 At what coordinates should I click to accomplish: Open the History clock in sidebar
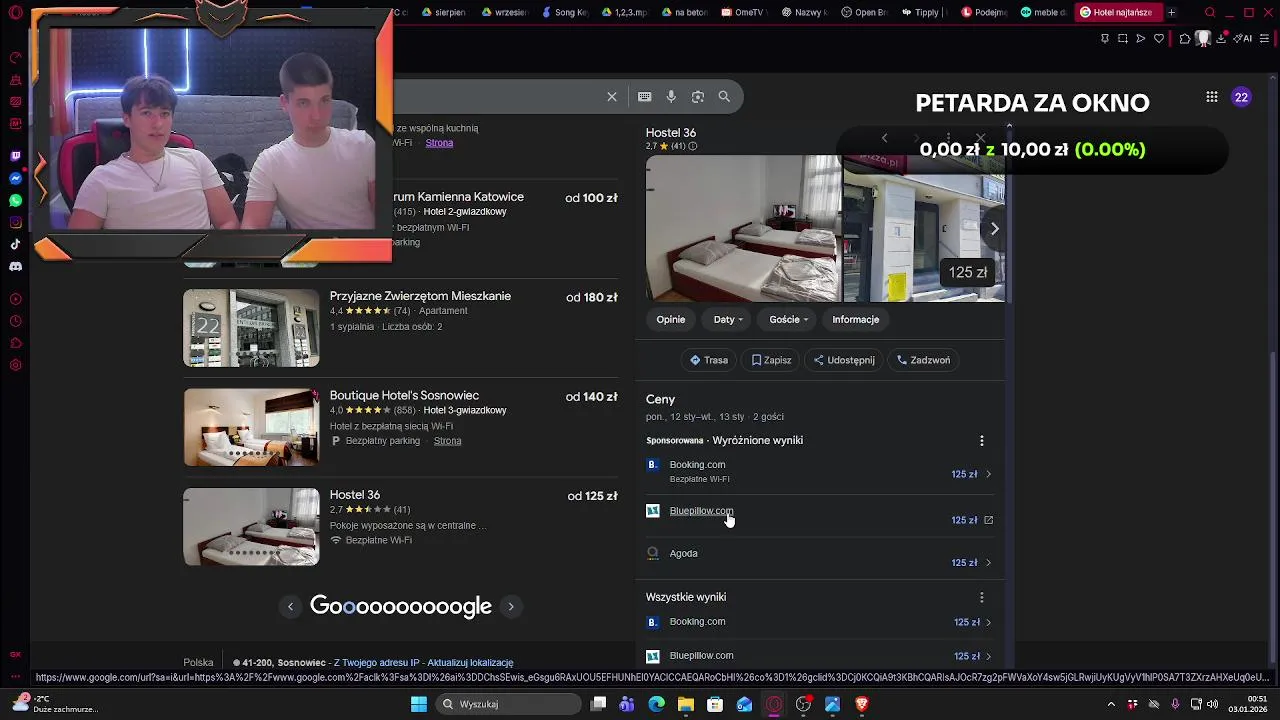click(x=15, y=321)
